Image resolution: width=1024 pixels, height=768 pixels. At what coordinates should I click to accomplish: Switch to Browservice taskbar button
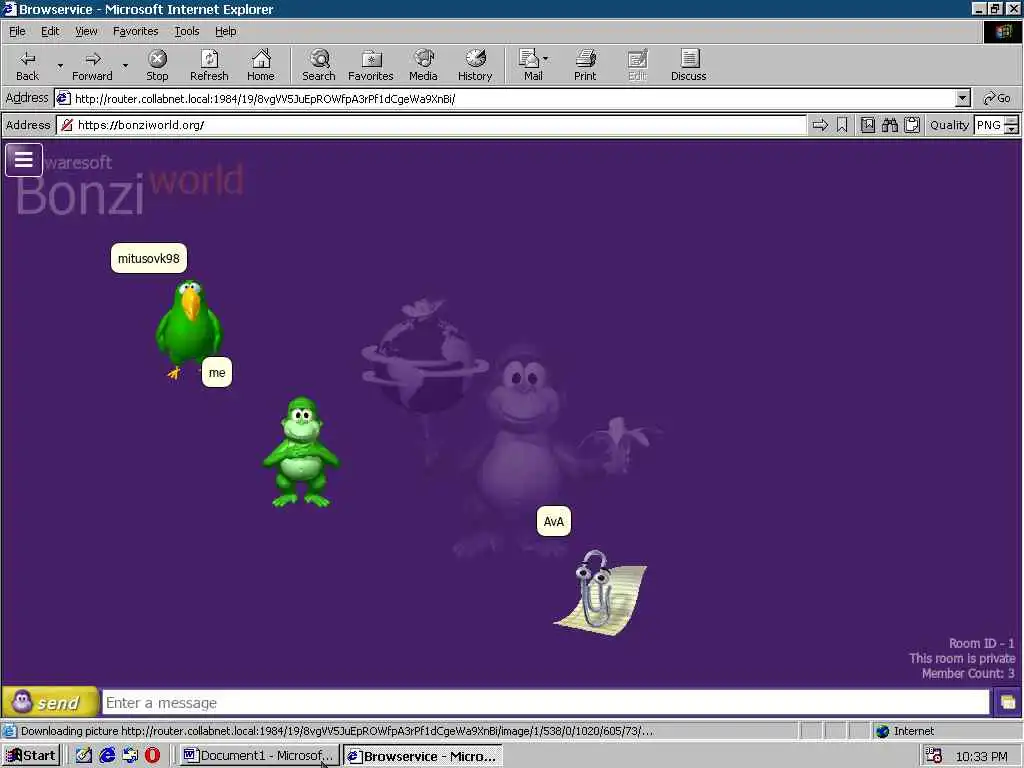coord(423,756)
